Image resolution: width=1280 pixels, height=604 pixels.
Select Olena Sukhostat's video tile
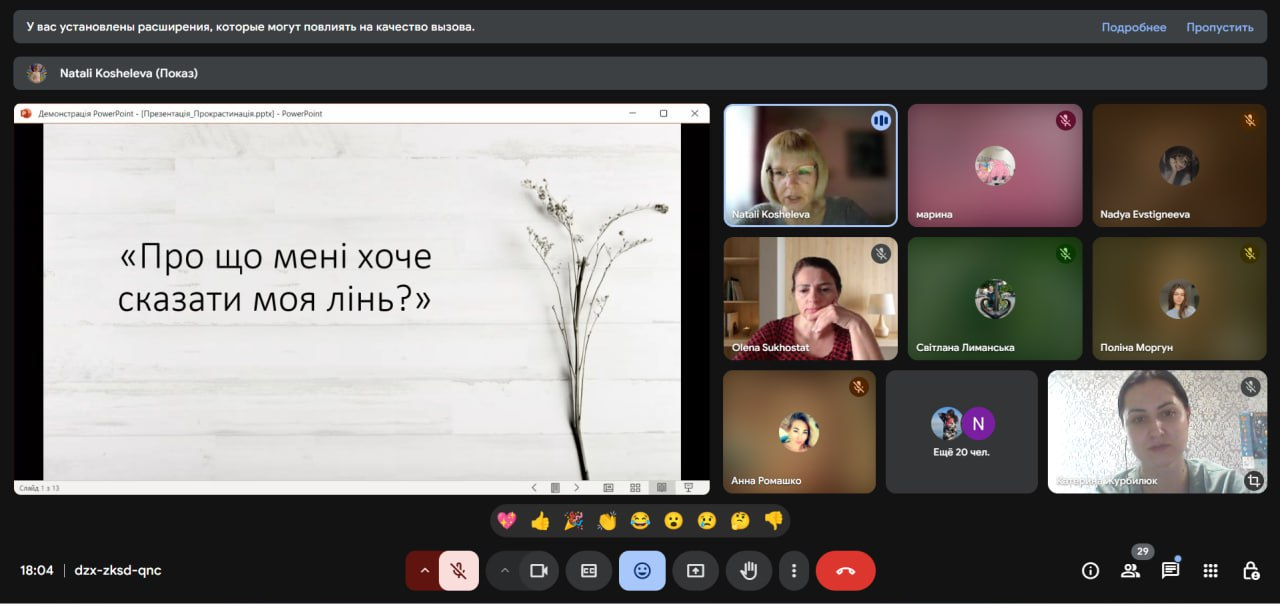(810, 298)
